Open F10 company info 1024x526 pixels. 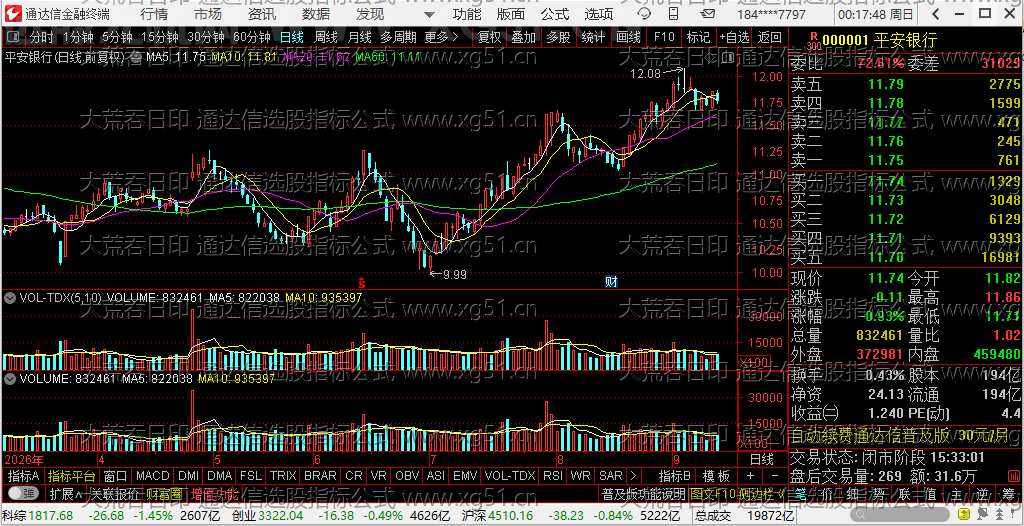(664, 38)
